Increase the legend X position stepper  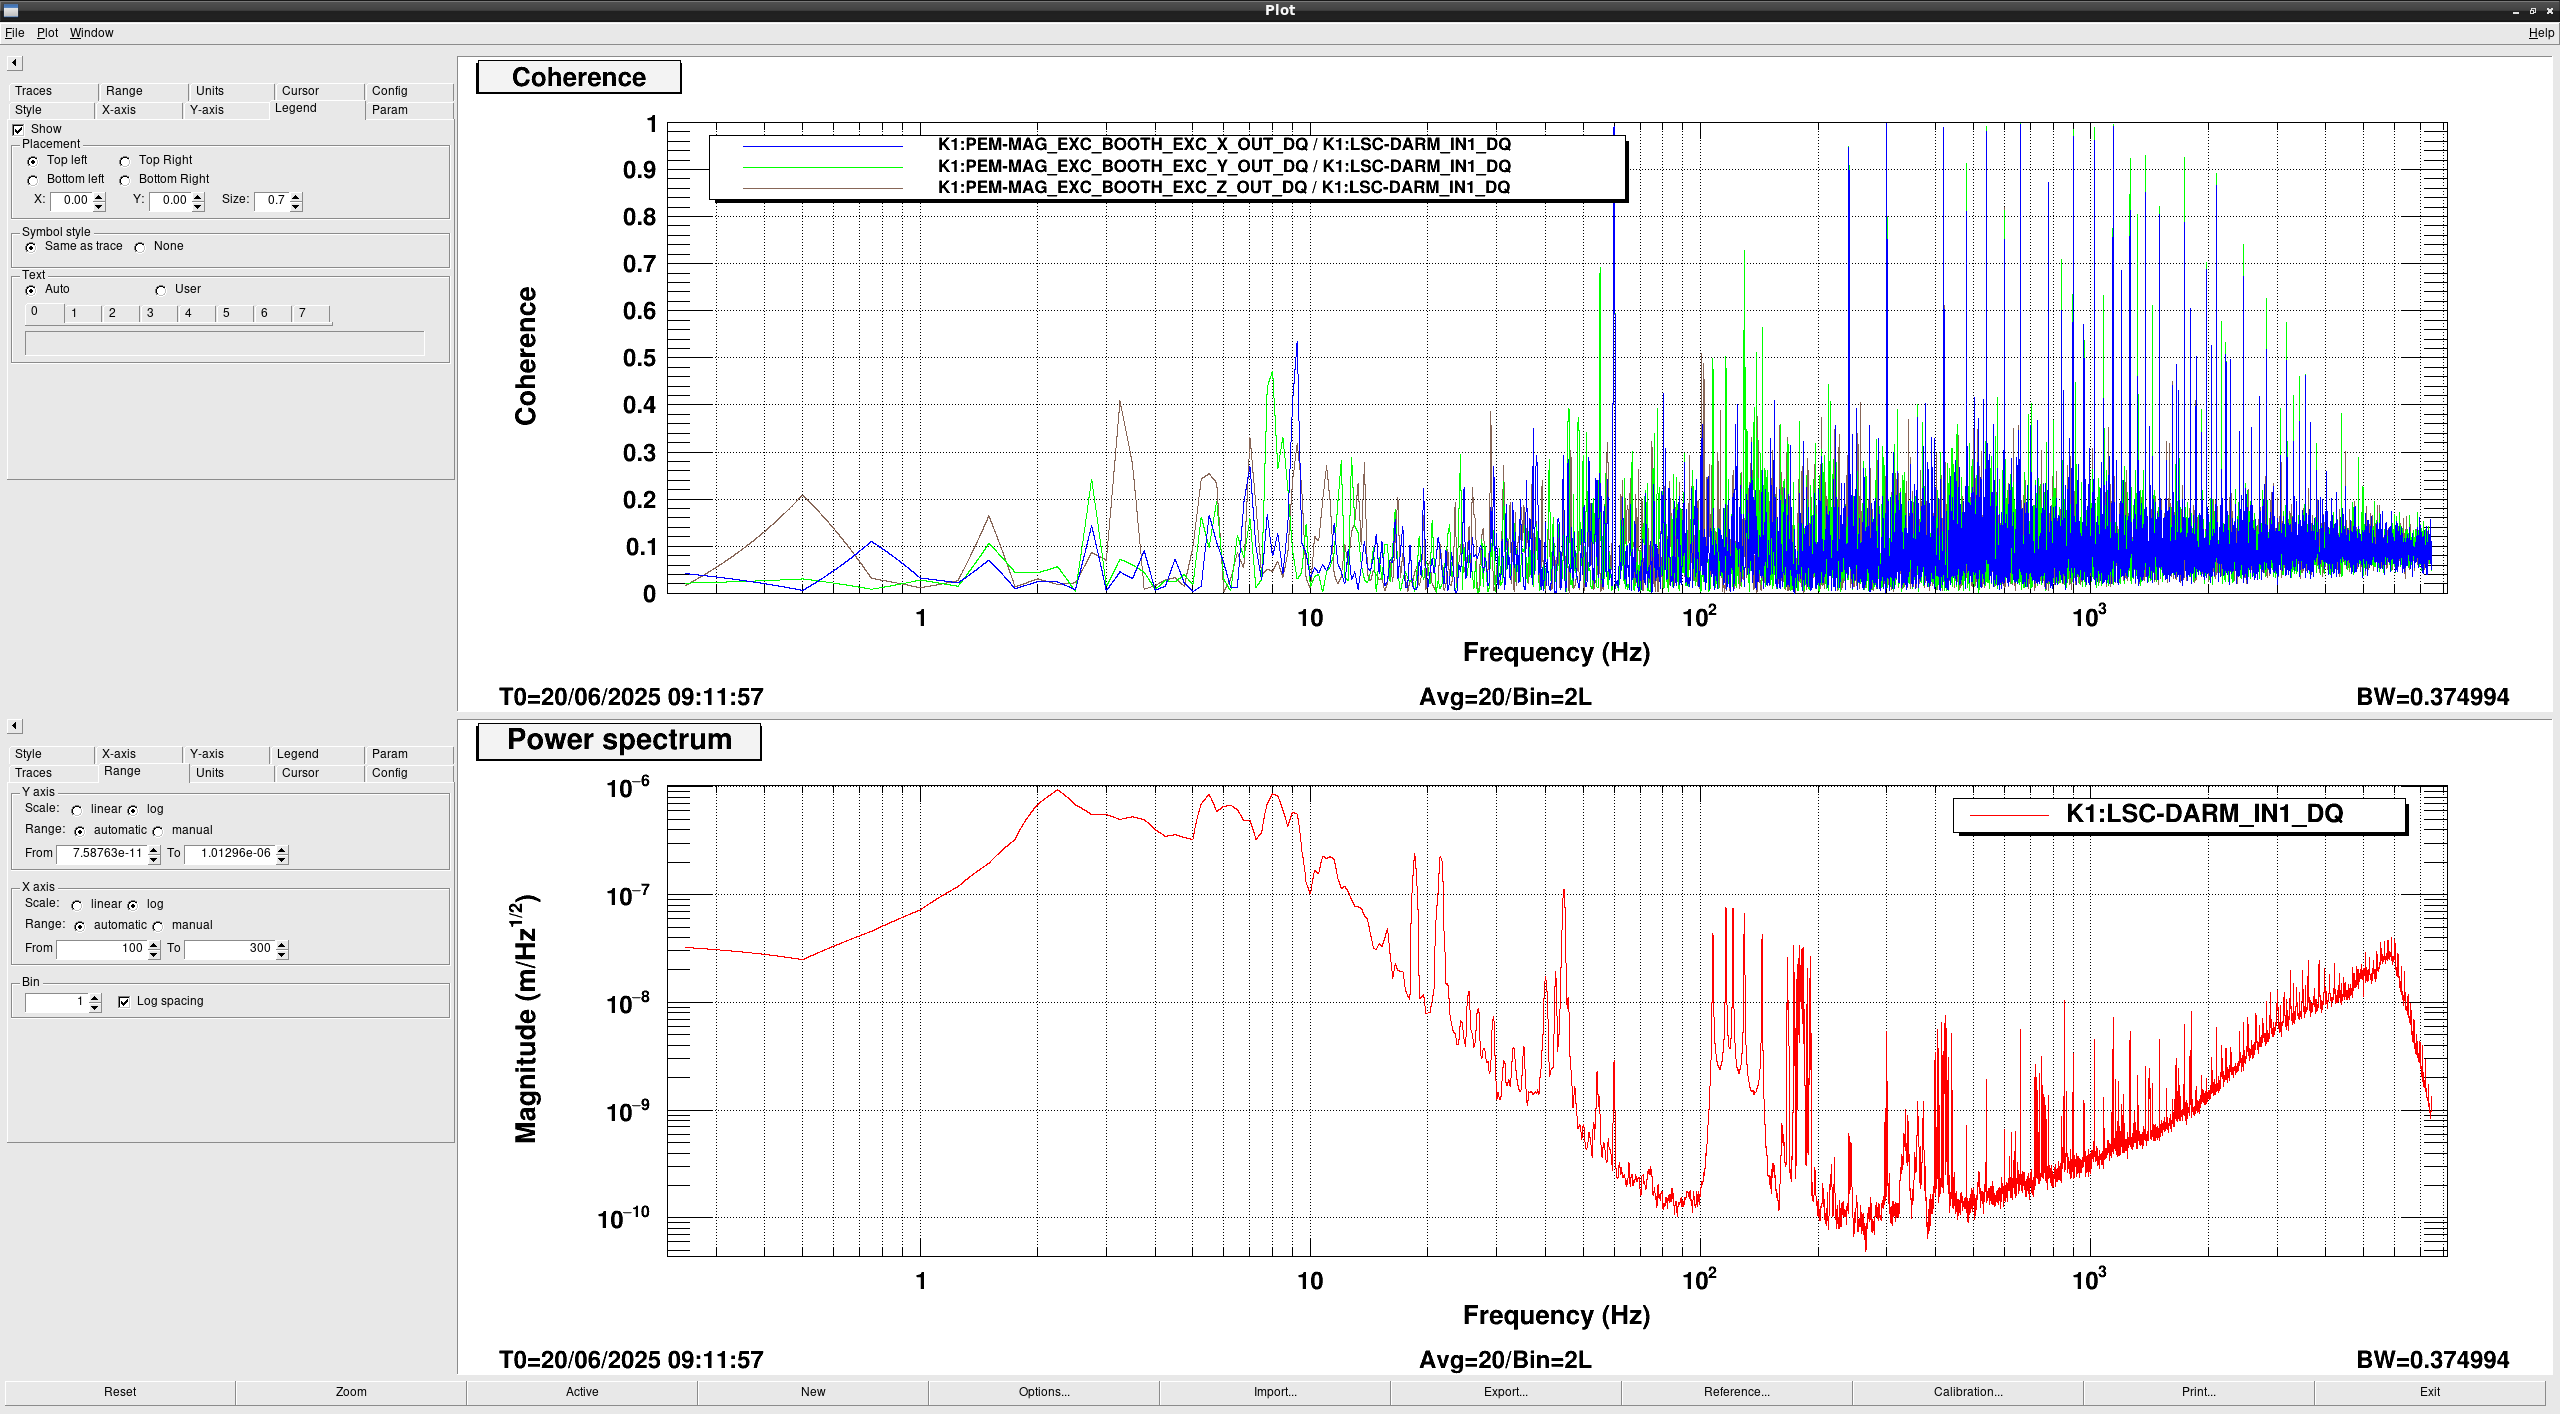pyautogui.click(x=99, y=196)
